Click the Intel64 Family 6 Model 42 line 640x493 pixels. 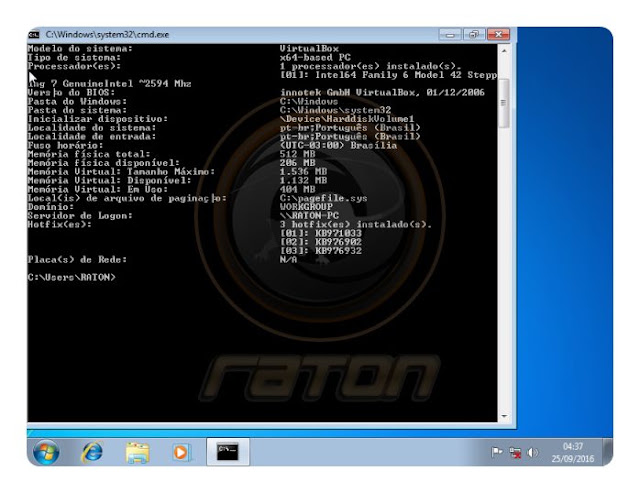[389, 75]
